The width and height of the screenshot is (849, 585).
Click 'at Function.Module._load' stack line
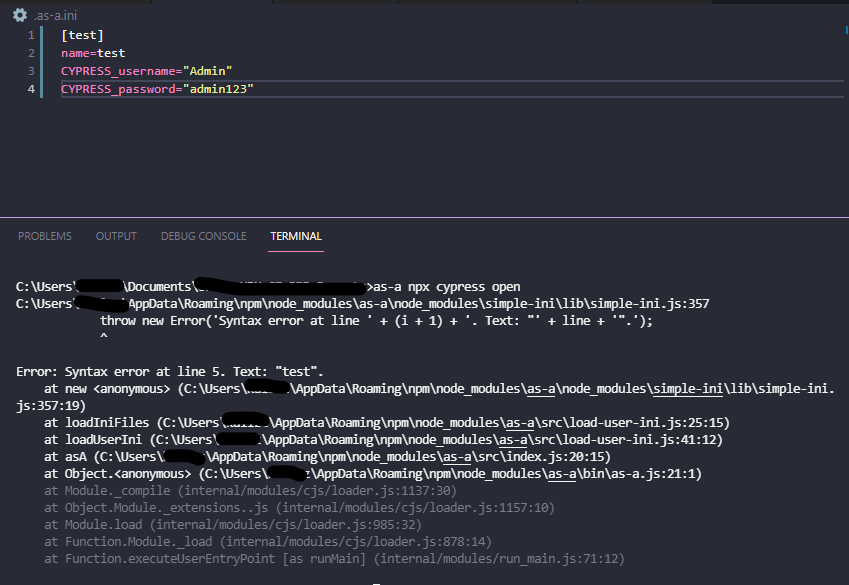tap(268, 542)
